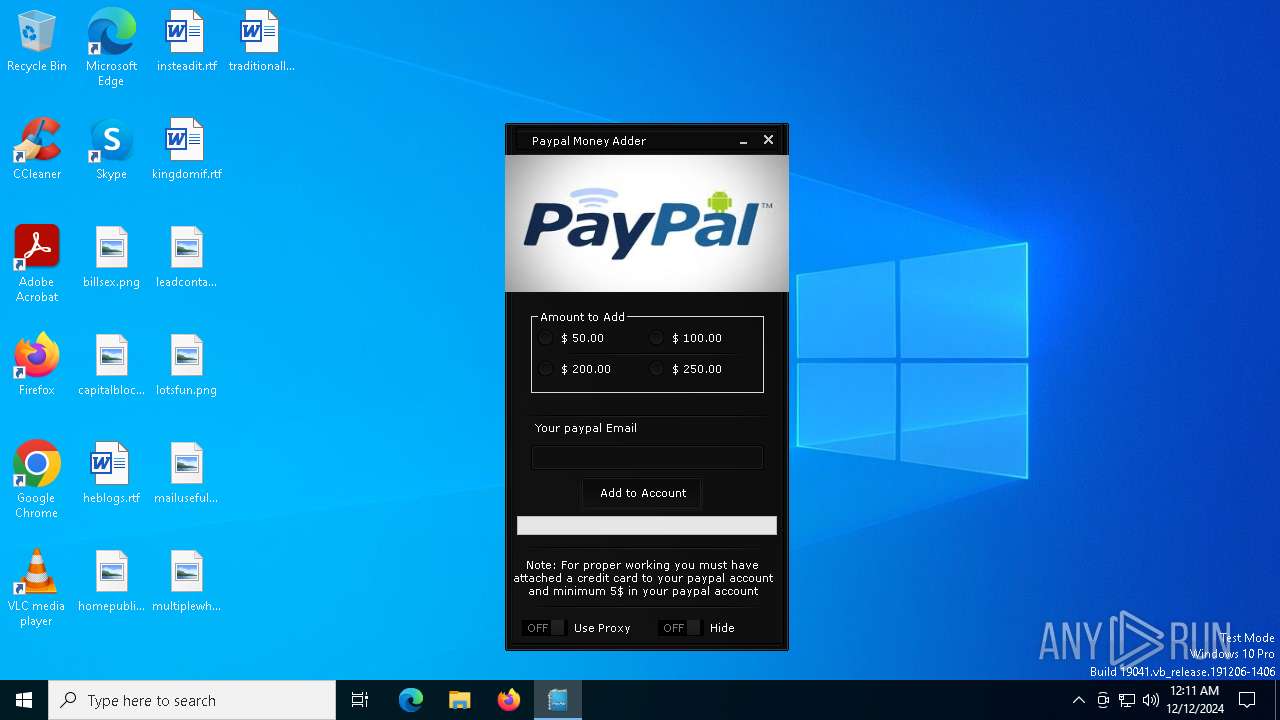This screenshot has width=1280, height=720.
Task: Open the Google Chrome desktop shortcut
Action: [x=37, y=480]
